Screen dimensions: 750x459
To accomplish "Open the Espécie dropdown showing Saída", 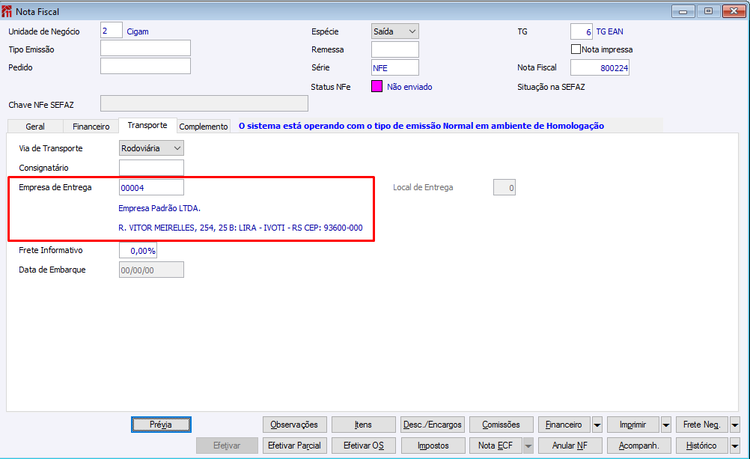I will [395, 32].
